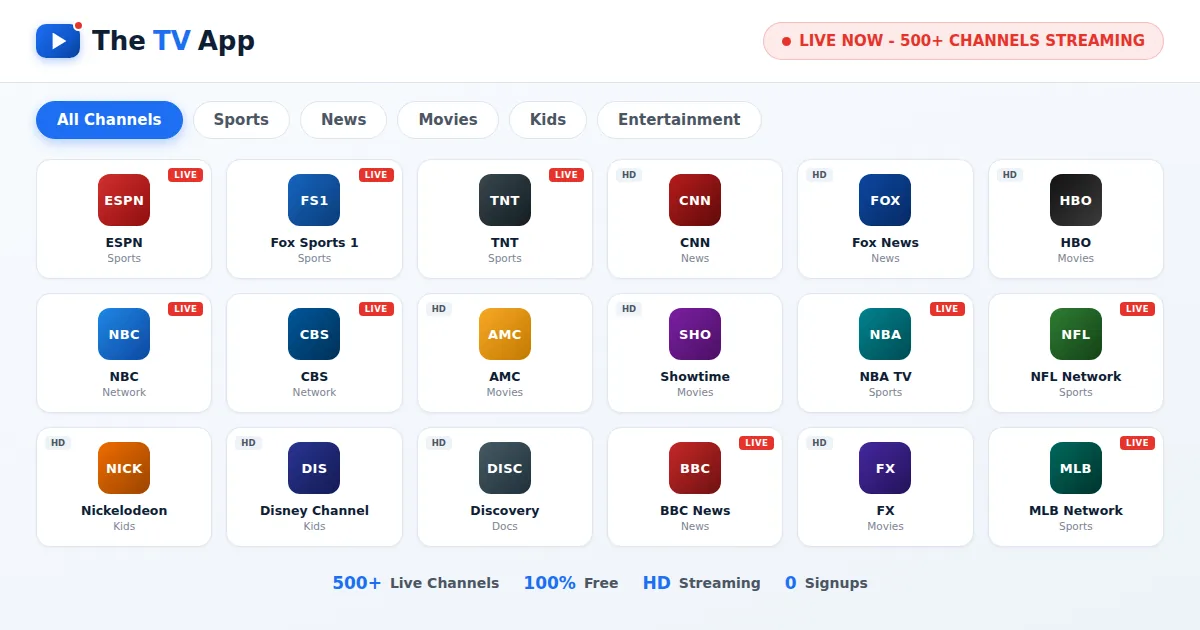
Task: Click the NBA TV channel name
Action: point(885,377)
